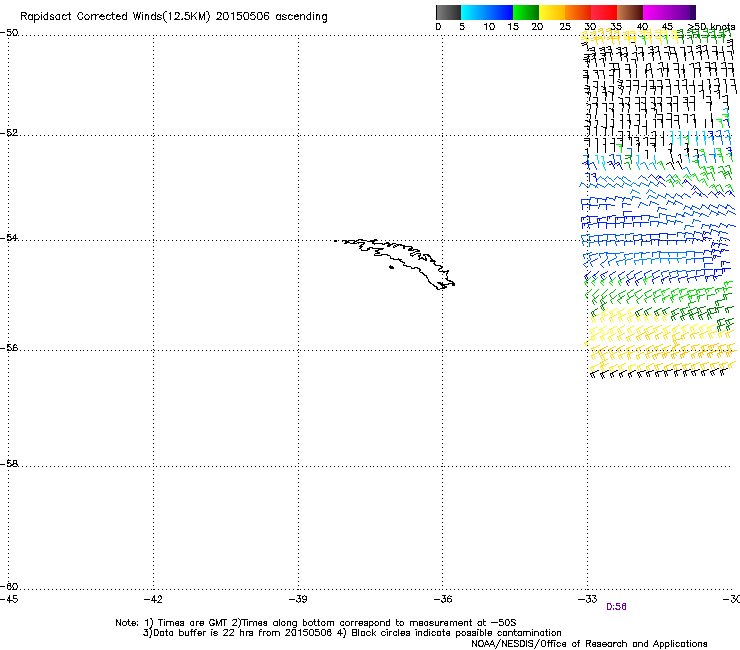
Task: Click the 'Data buffer is 22 hrs' note line
Action: (352, 633)
